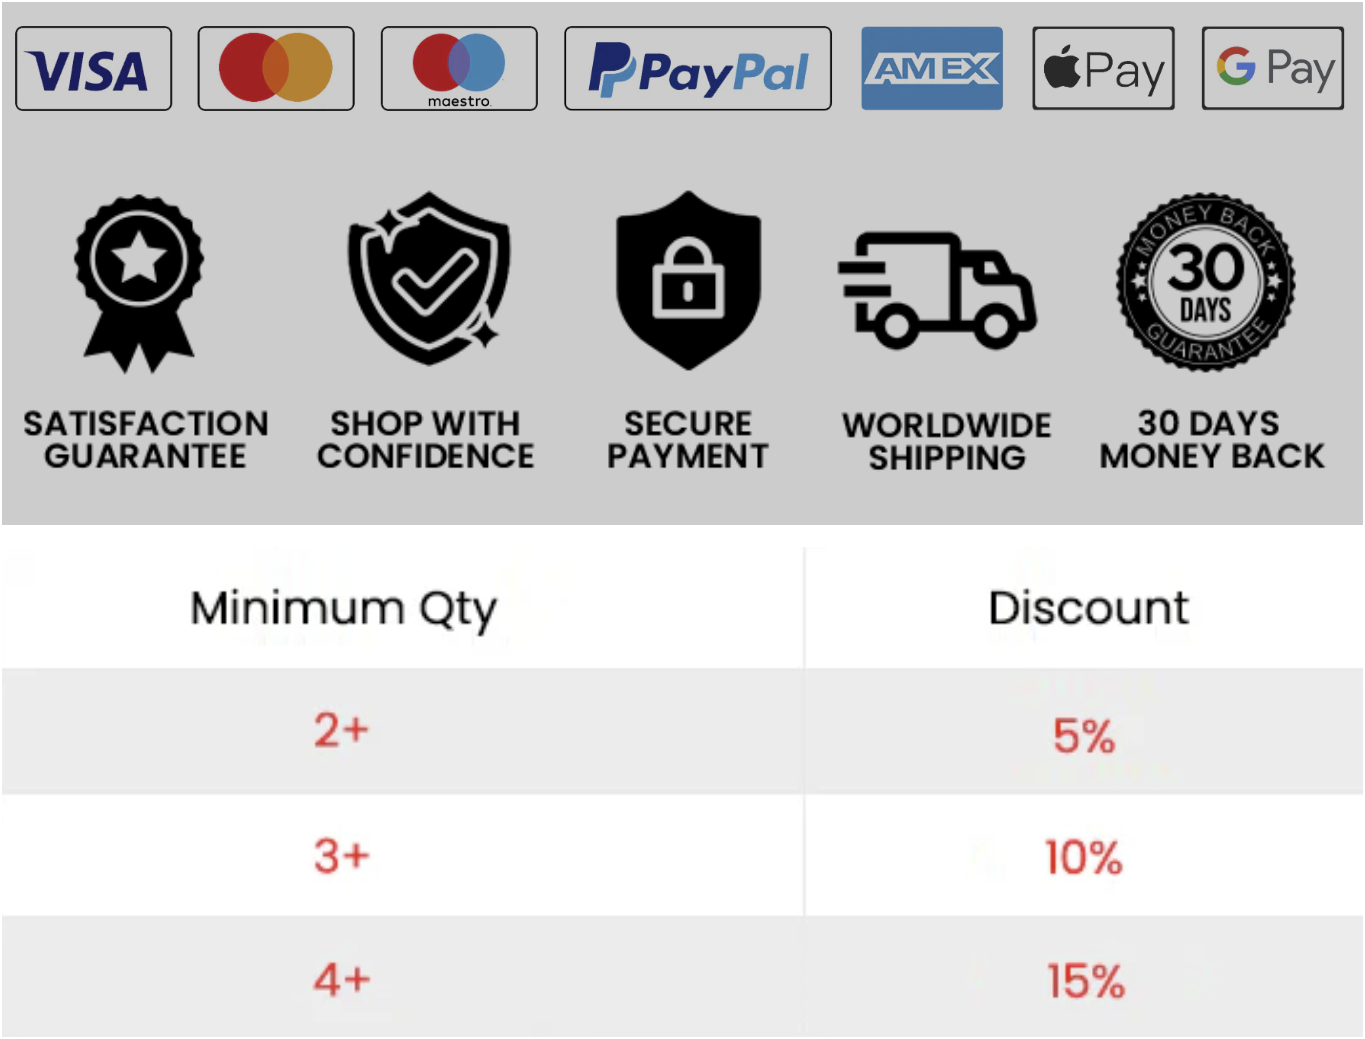Select the Mastercard logo
Image resolution: width=1365 pixels, height=1039 pixels.
pos(276,69)
